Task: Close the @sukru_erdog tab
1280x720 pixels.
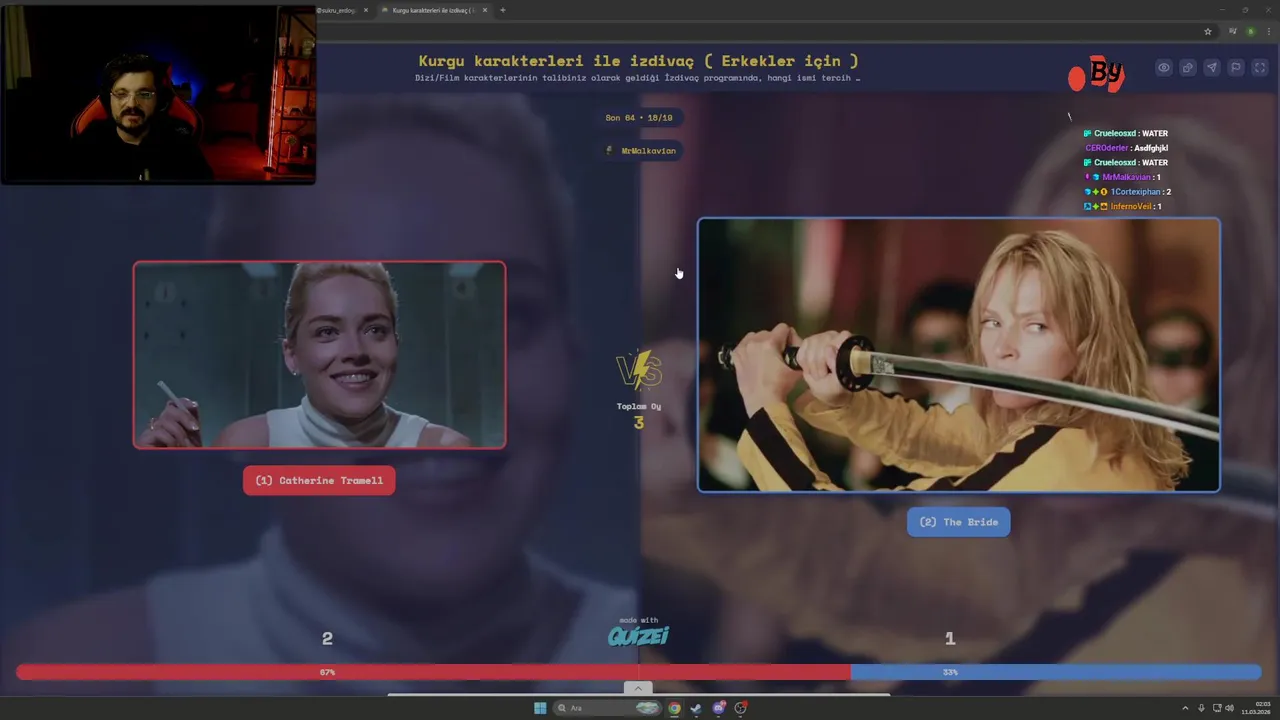Action: tap(366, 10)
